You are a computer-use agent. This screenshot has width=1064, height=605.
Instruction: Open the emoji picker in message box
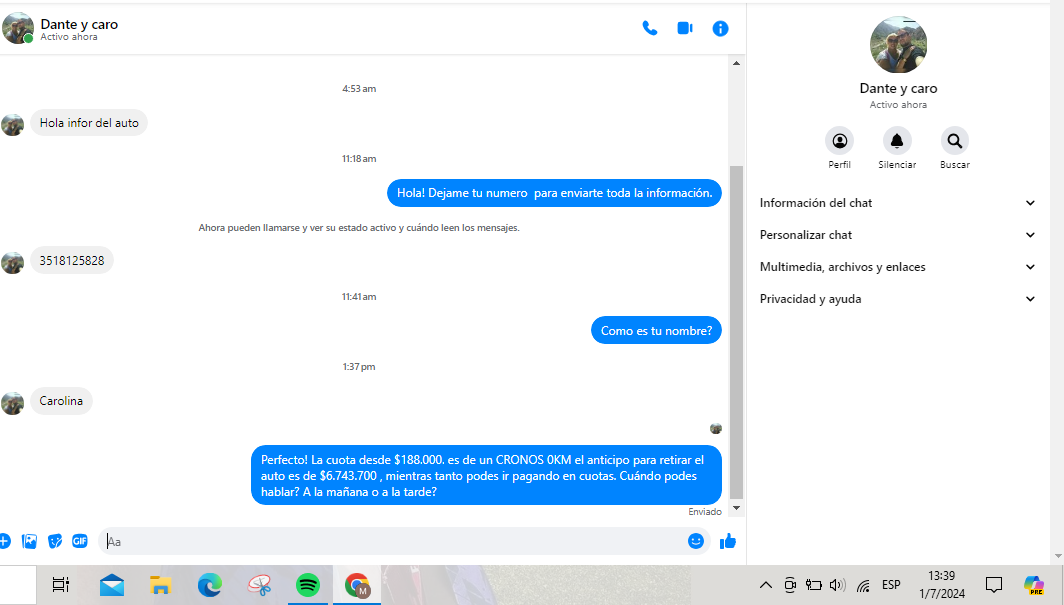click(696, 541)
